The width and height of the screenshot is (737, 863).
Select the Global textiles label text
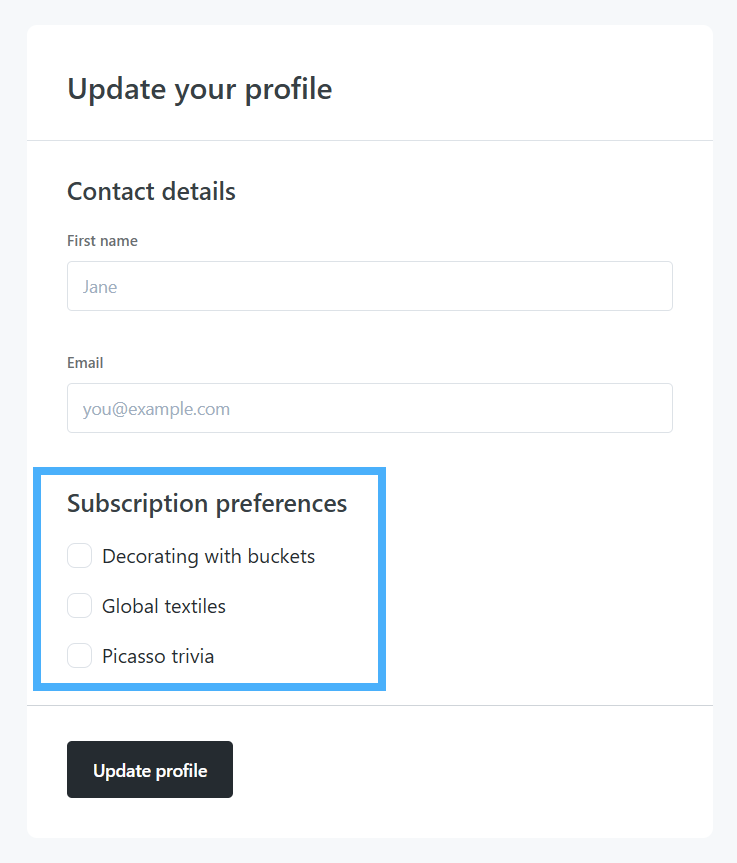(x=164, y=606)
